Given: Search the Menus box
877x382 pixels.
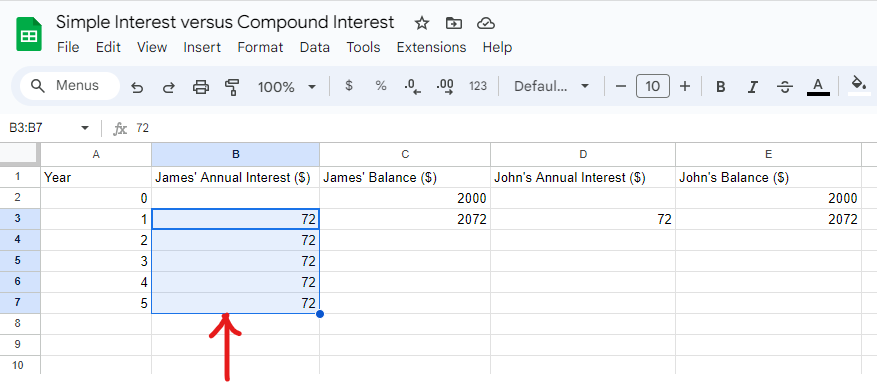Looking at the screenshot, I should 70,86.
